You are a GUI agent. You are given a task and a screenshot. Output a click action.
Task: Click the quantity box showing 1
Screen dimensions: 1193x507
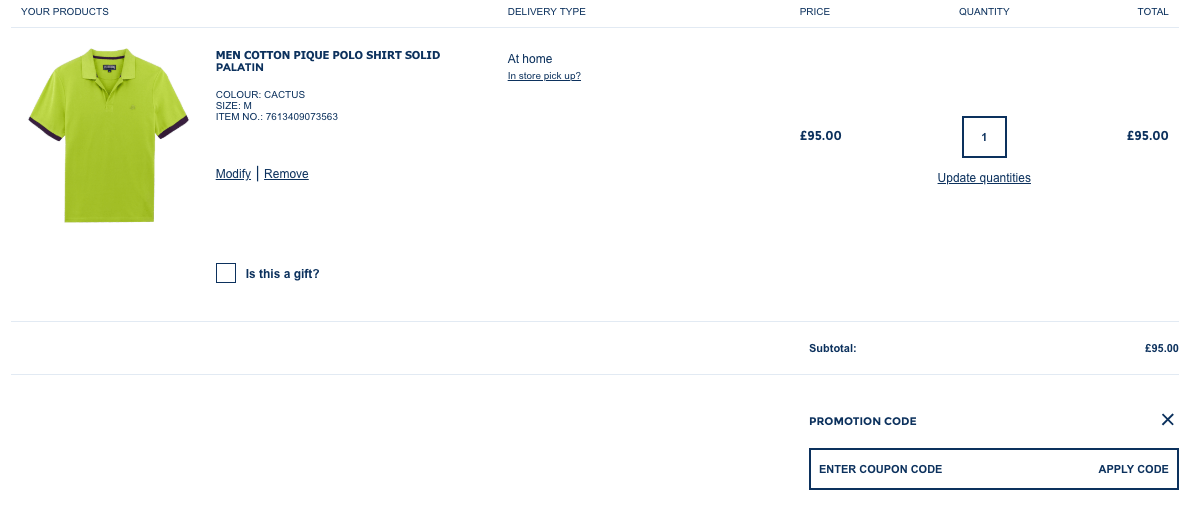point(984,137)
